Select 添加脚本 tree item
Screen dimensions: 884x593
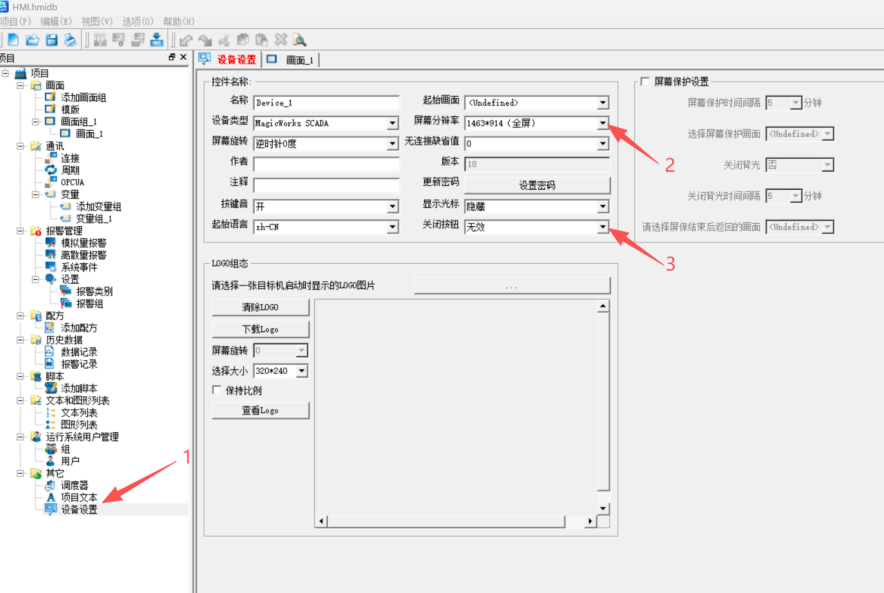tap(79, 388)
